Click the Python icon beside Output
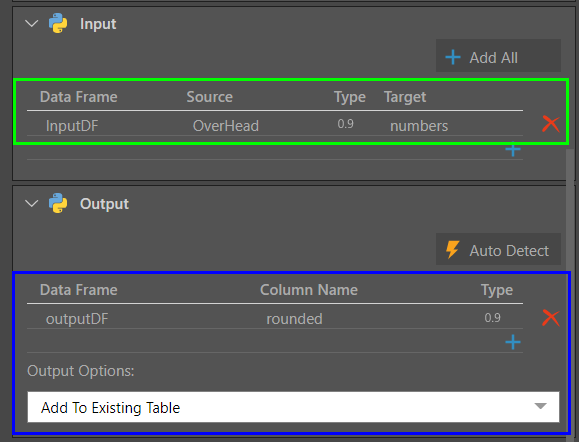This screenshot has width=579, height=442. pos(58,203)
